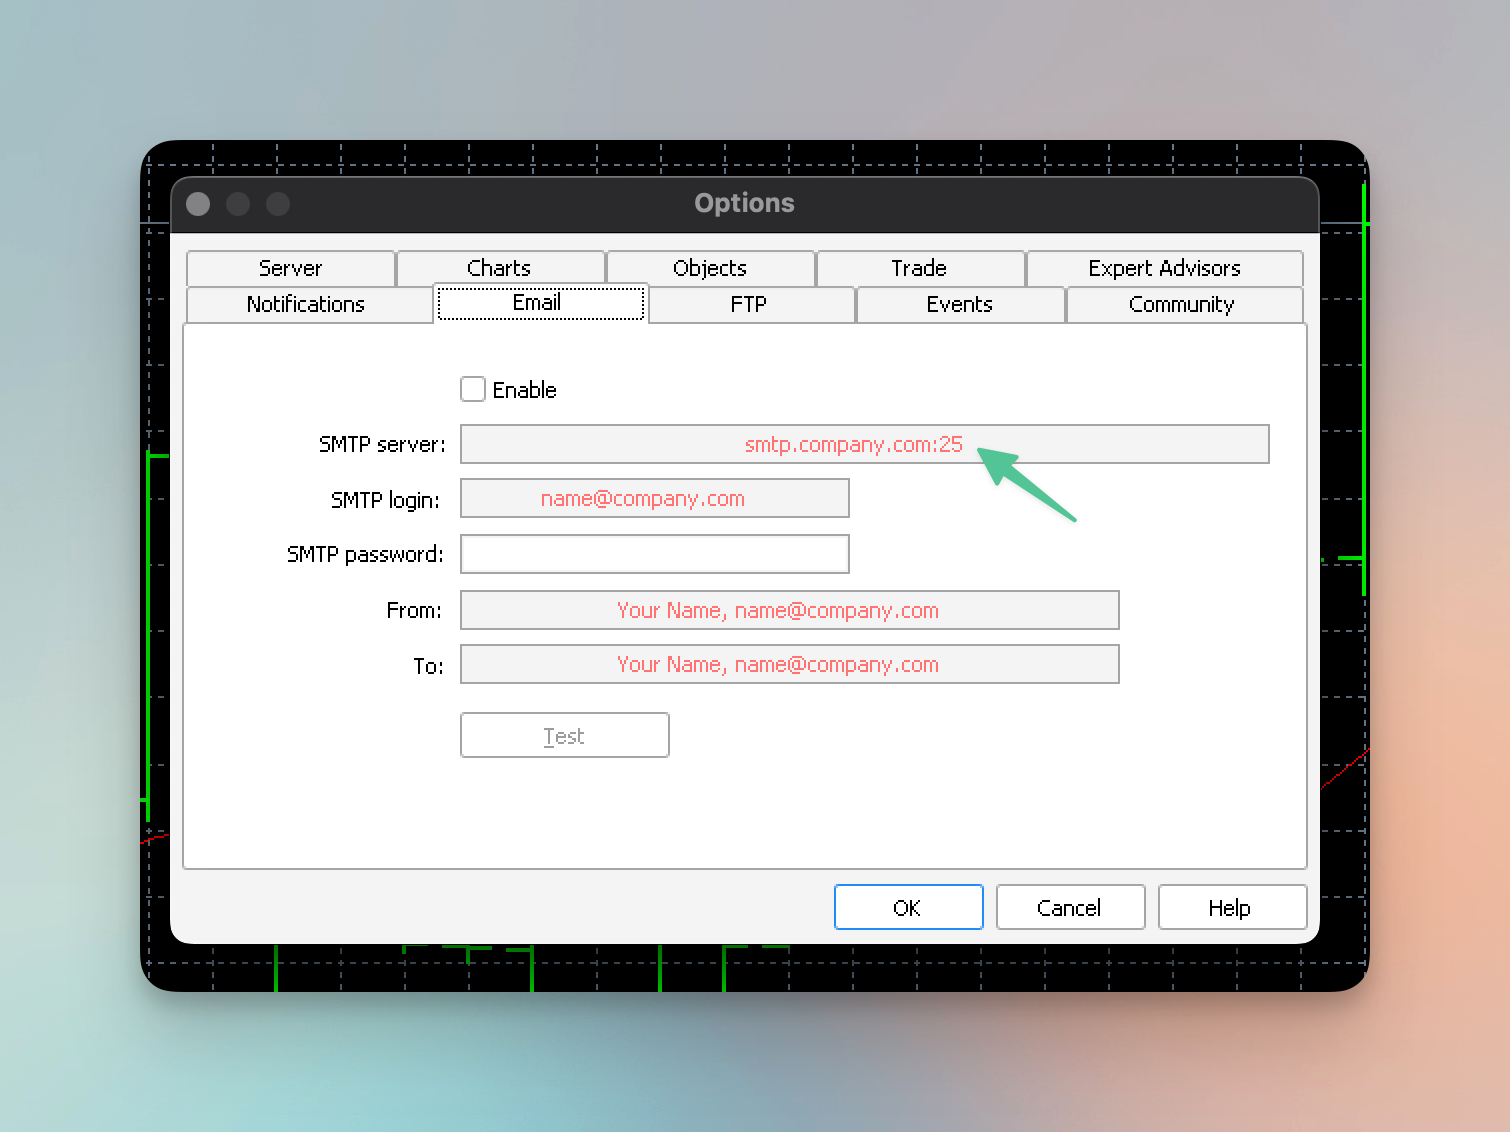Viewport: 1510px width, 1132px height.
Task: Switch to the Server tab
Action: pos(290,268)
